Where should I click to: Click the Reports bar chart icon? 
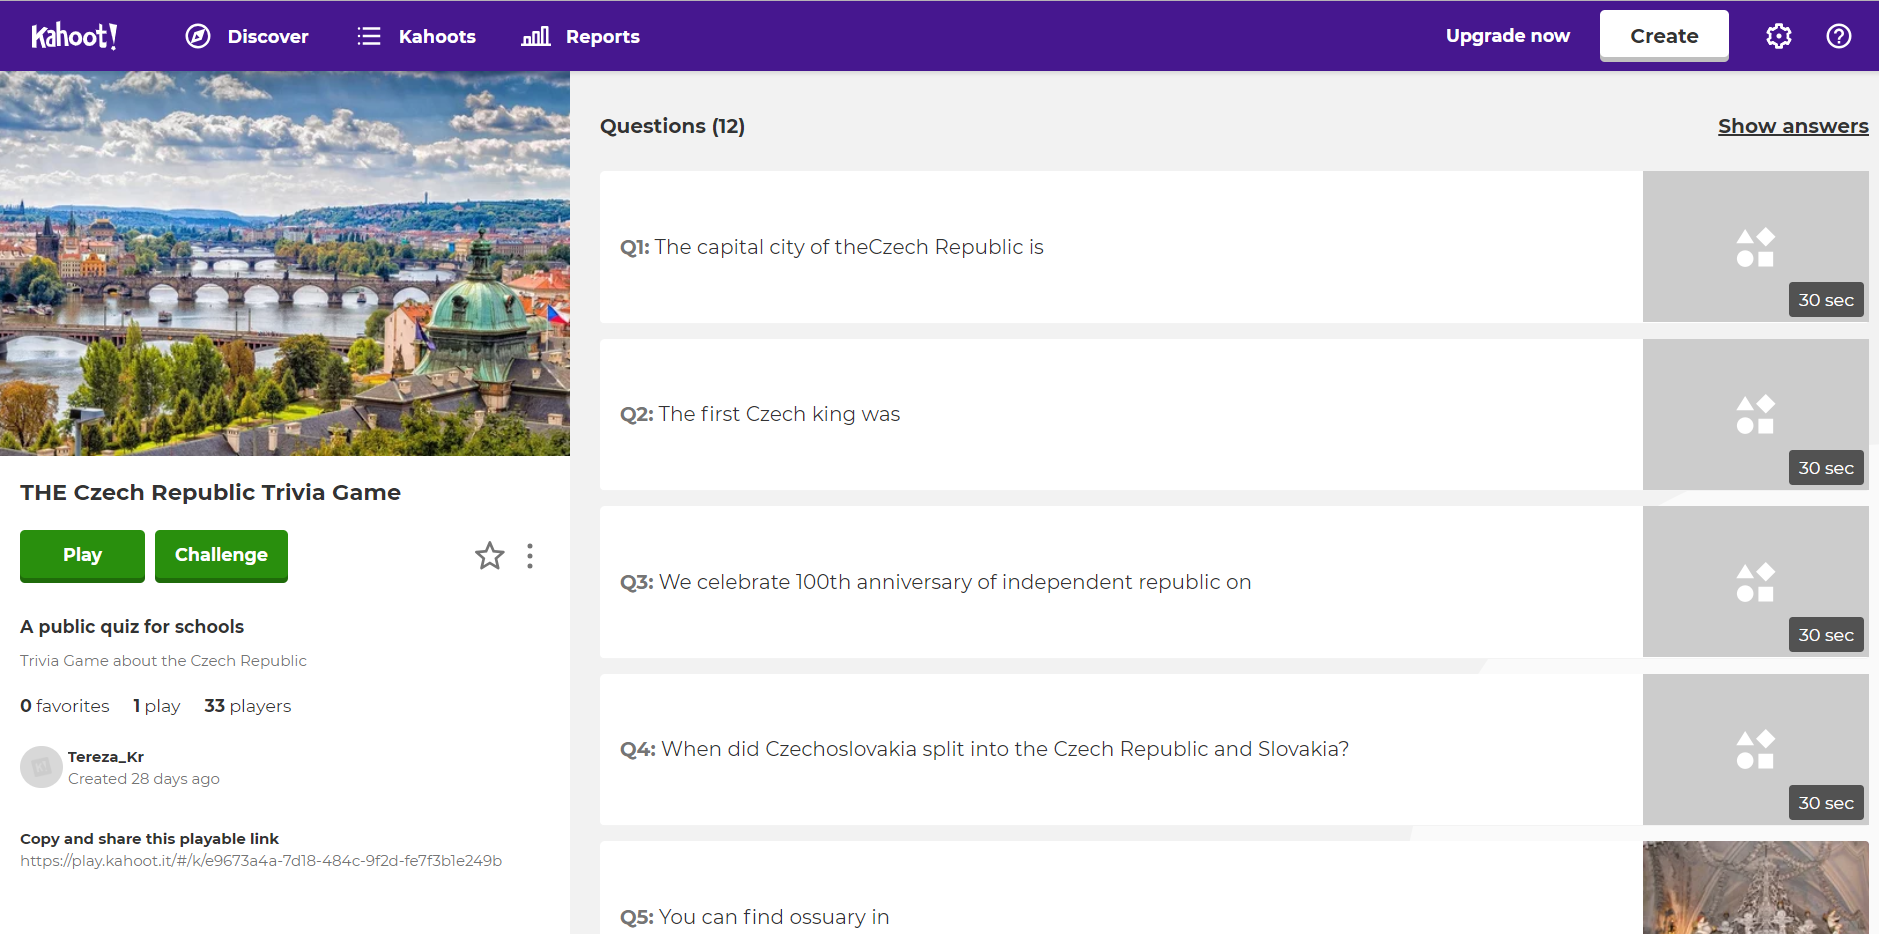point(536,36)
